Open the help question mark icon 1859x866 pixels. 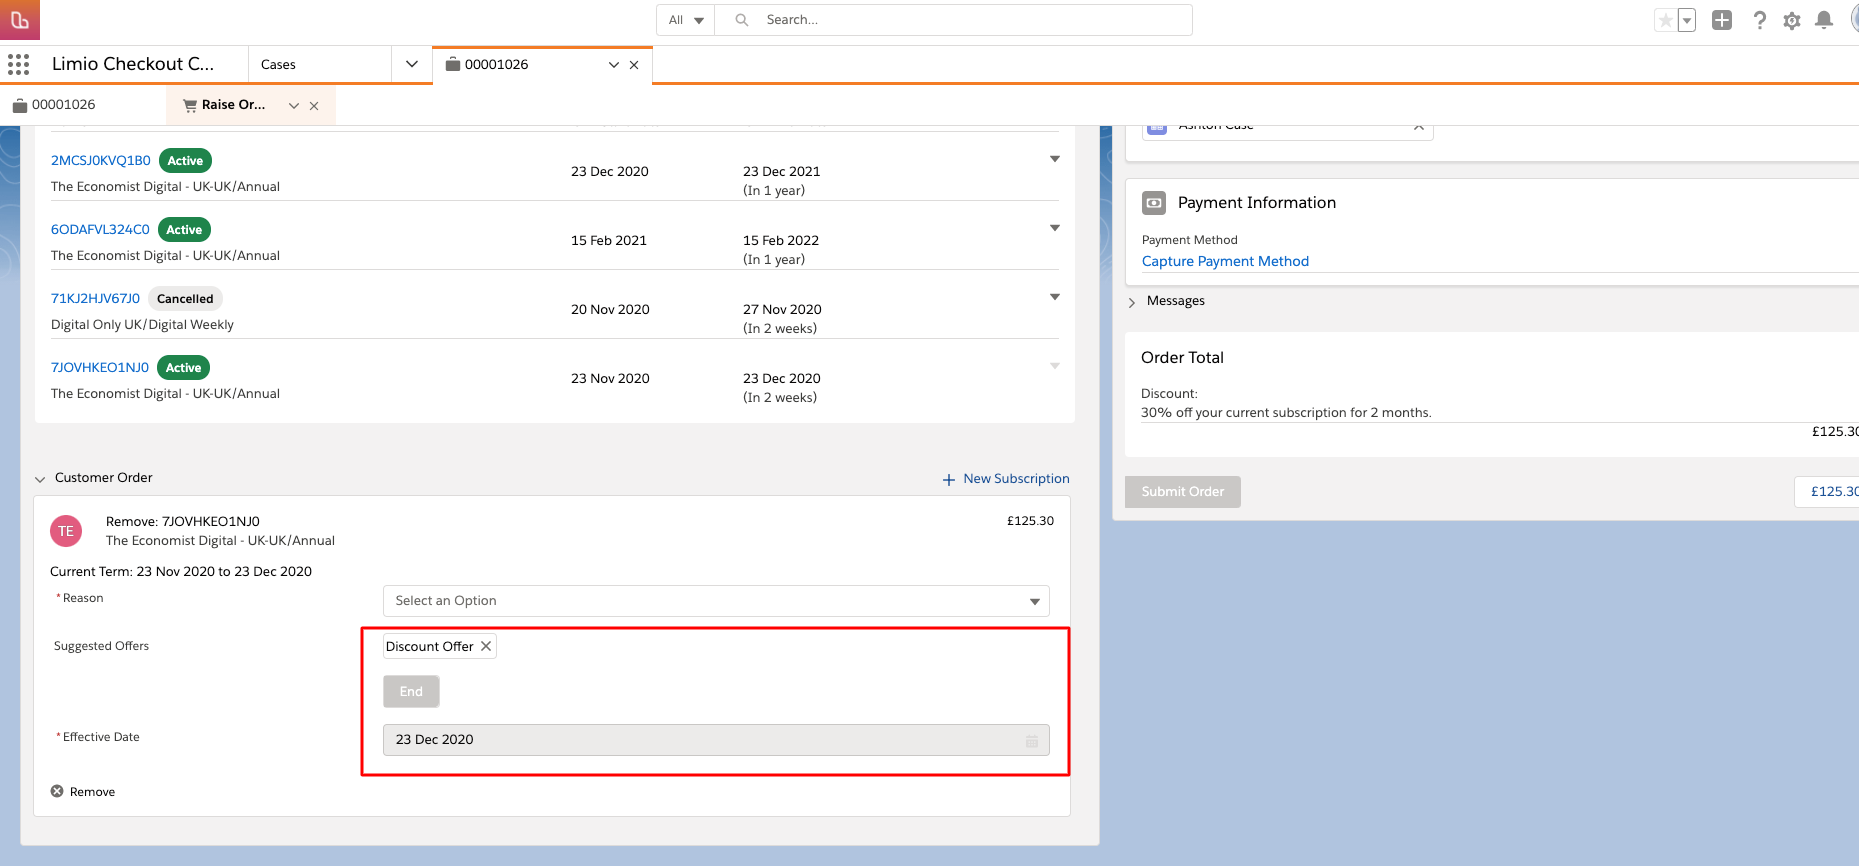pyautogui.click(x=1759, y=20)
